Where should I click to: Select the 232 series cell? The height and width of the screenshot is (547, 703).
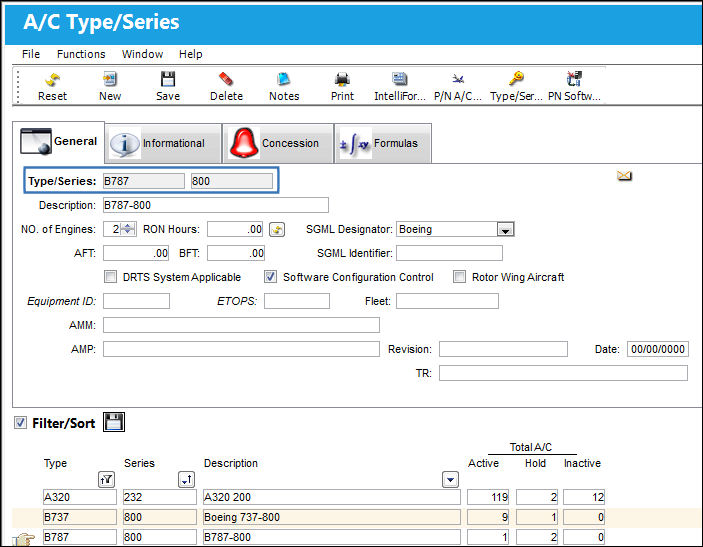[160, 497]
